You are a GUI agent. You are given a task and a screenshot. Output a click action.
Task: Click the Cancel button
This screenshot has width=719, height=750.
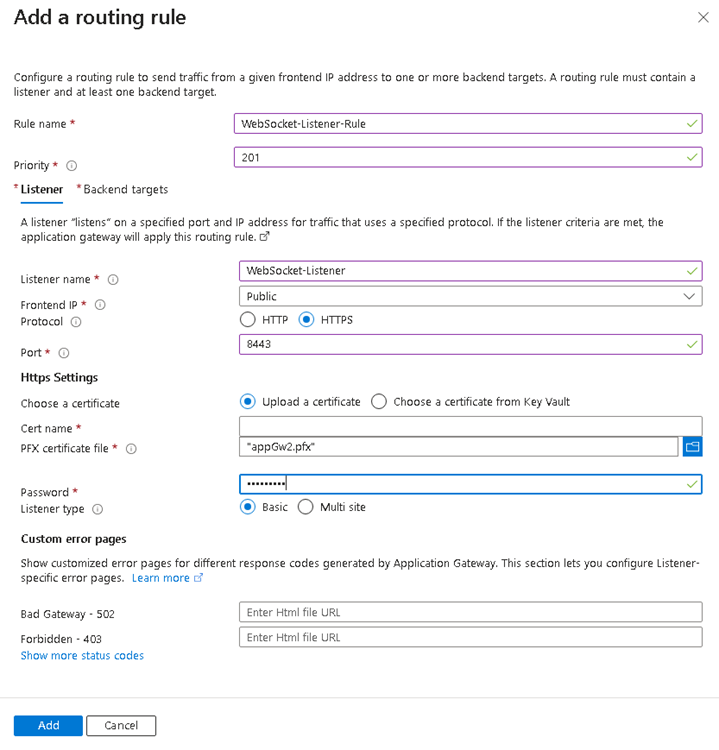[x=121, y=726]
